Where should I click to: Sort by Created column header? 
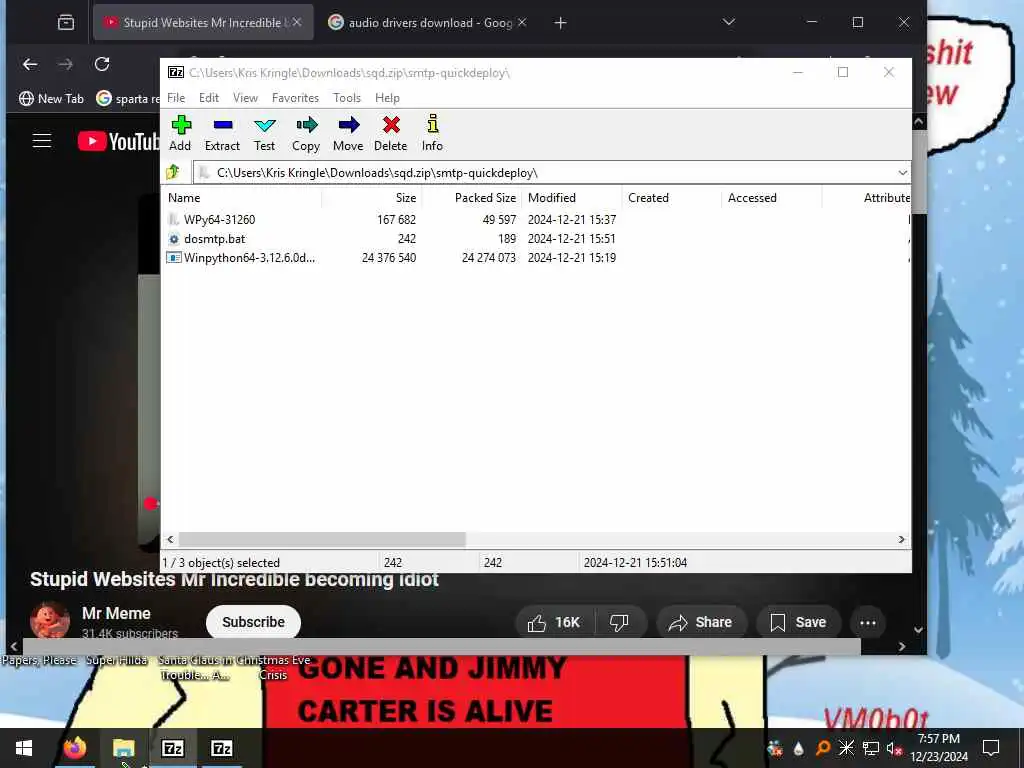click(x=671, y=198)
